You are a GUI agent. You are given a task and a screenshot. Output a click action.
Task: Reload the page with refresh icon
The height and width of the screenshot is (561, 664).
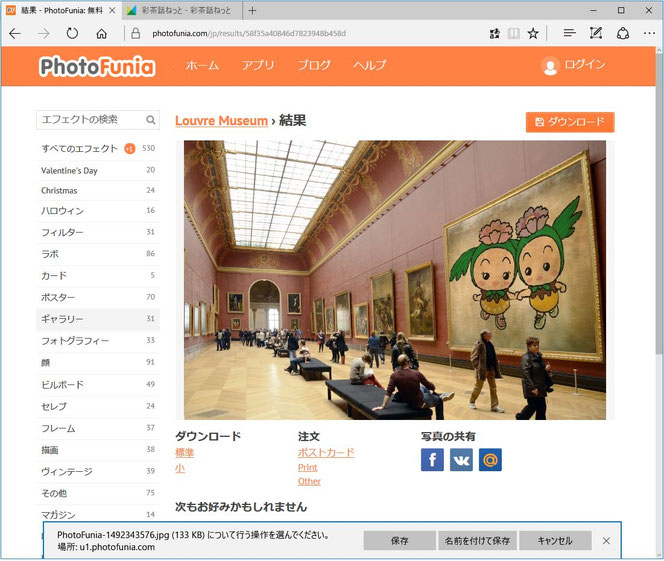72,33
